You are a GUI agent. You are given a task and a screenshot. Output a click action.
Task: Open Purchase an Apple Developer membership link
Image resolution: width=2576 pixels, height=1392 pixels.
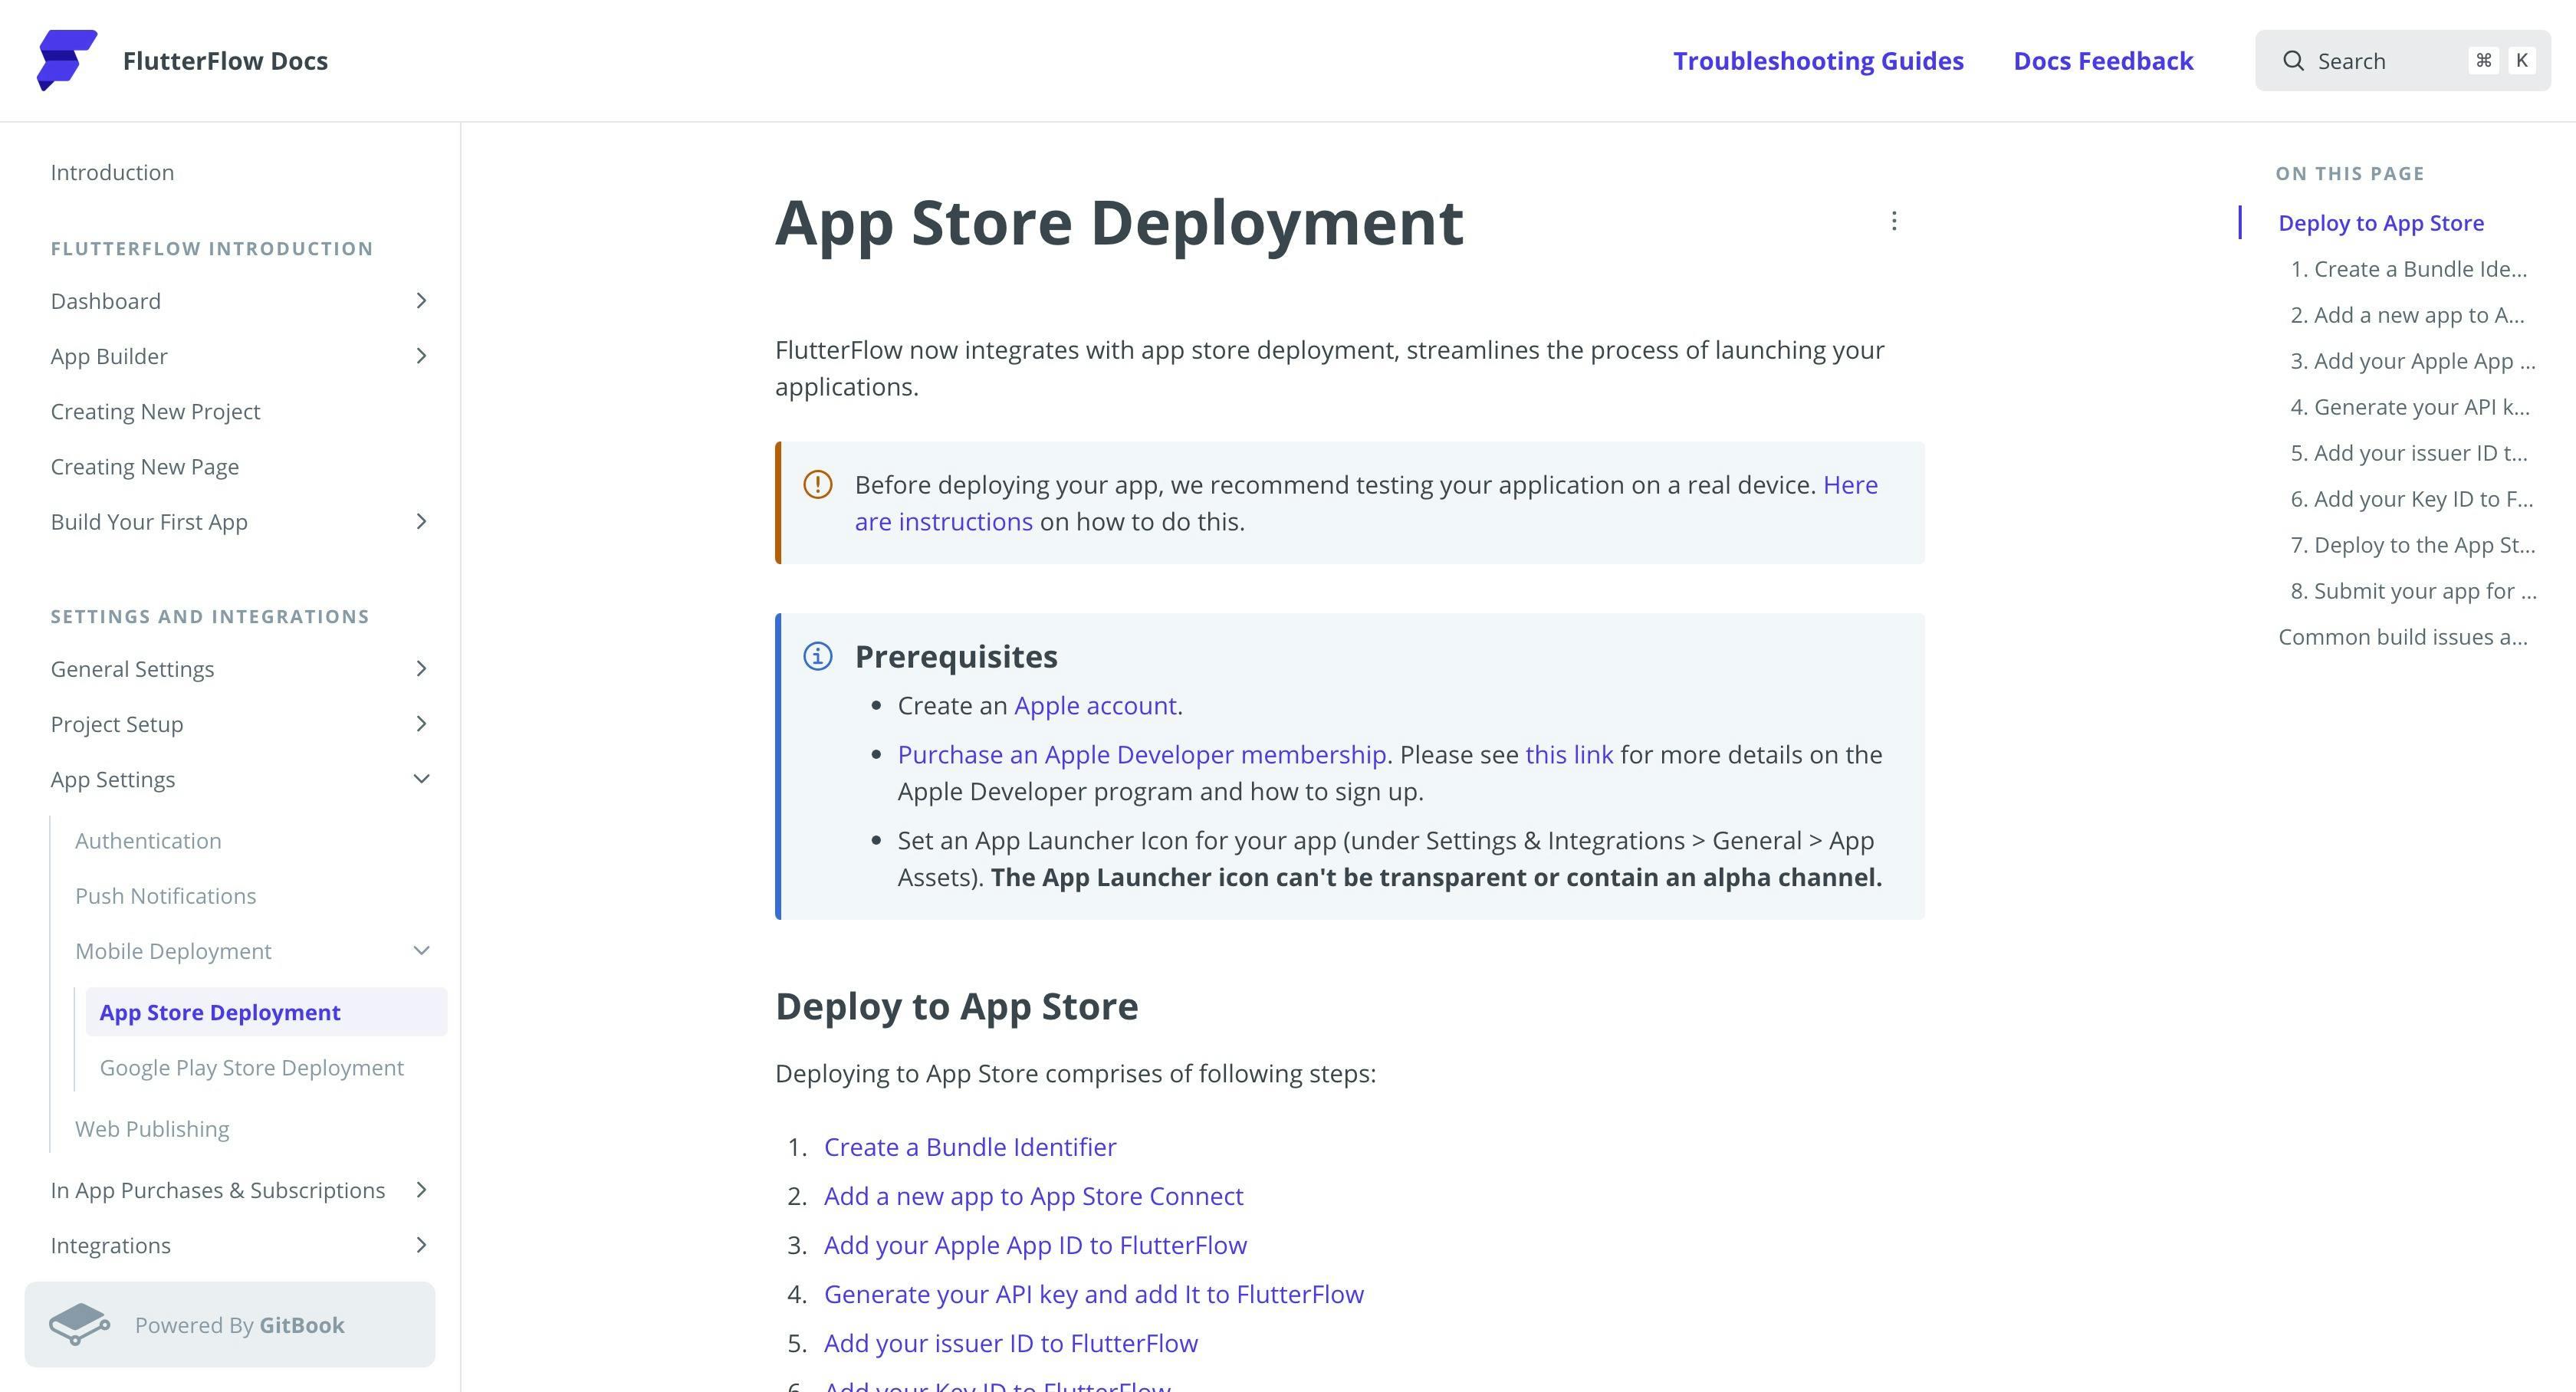pos(1141,755)
